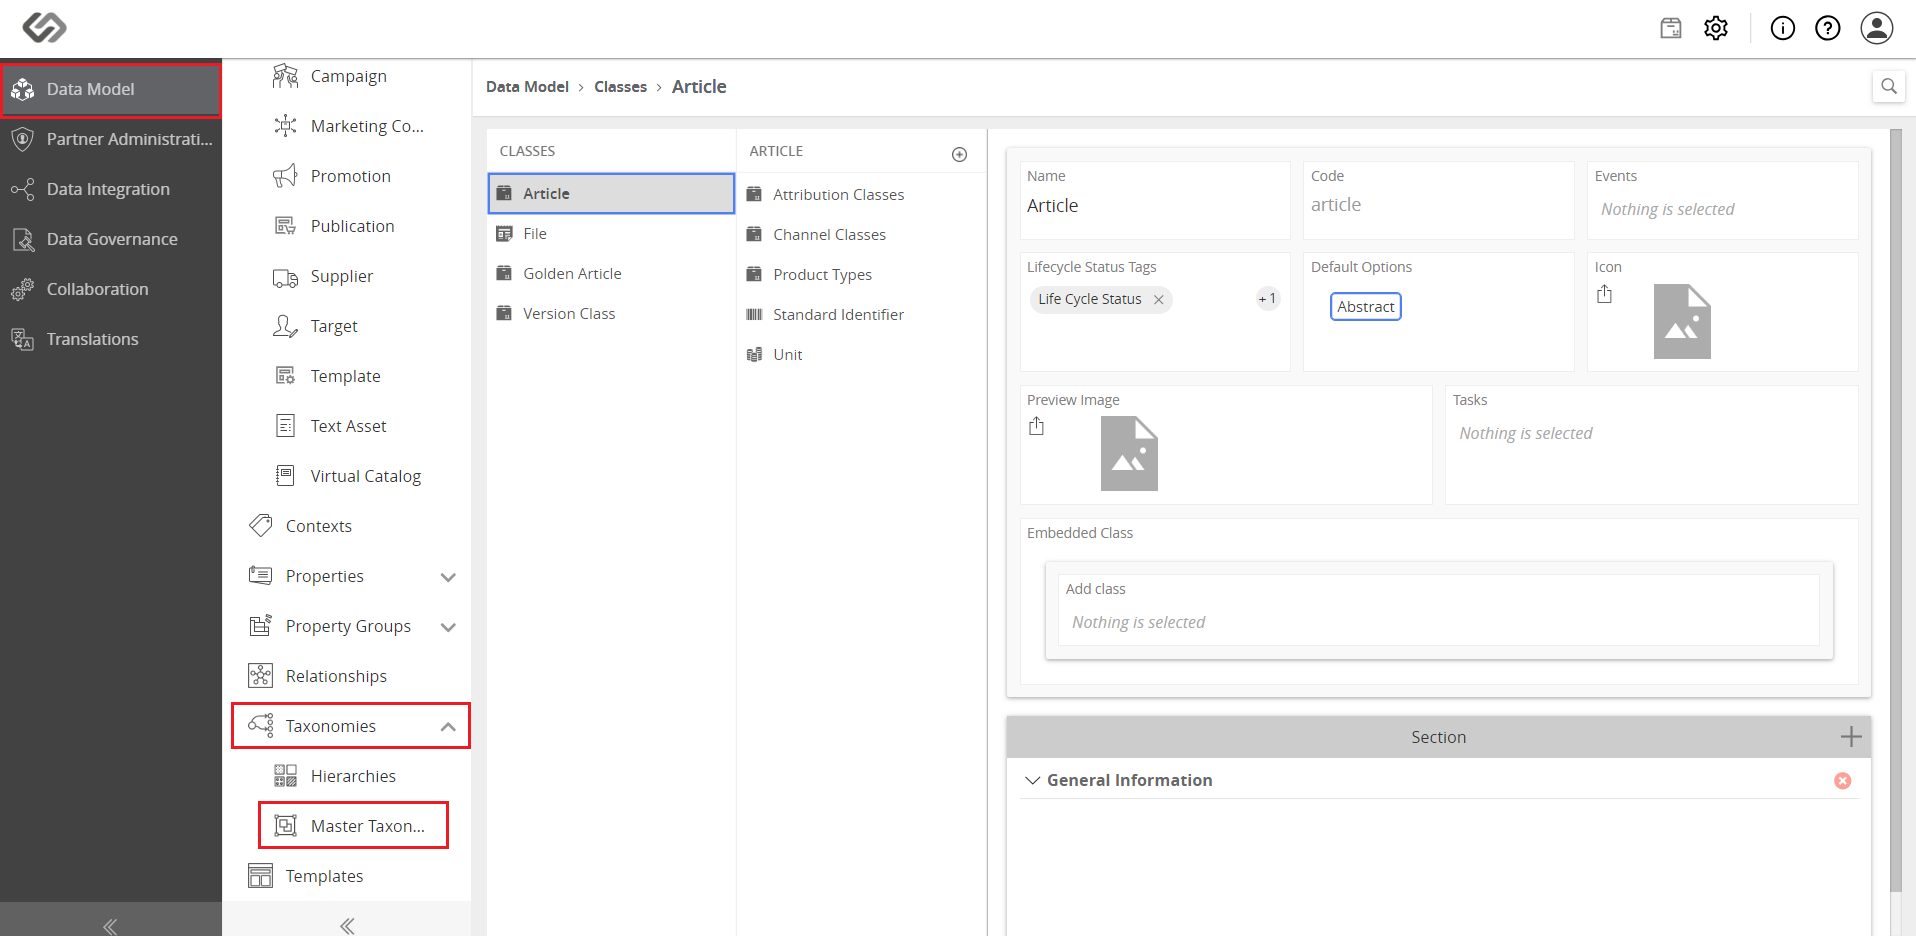Open the Events selection dropdown

click(x=1722, y=209)
